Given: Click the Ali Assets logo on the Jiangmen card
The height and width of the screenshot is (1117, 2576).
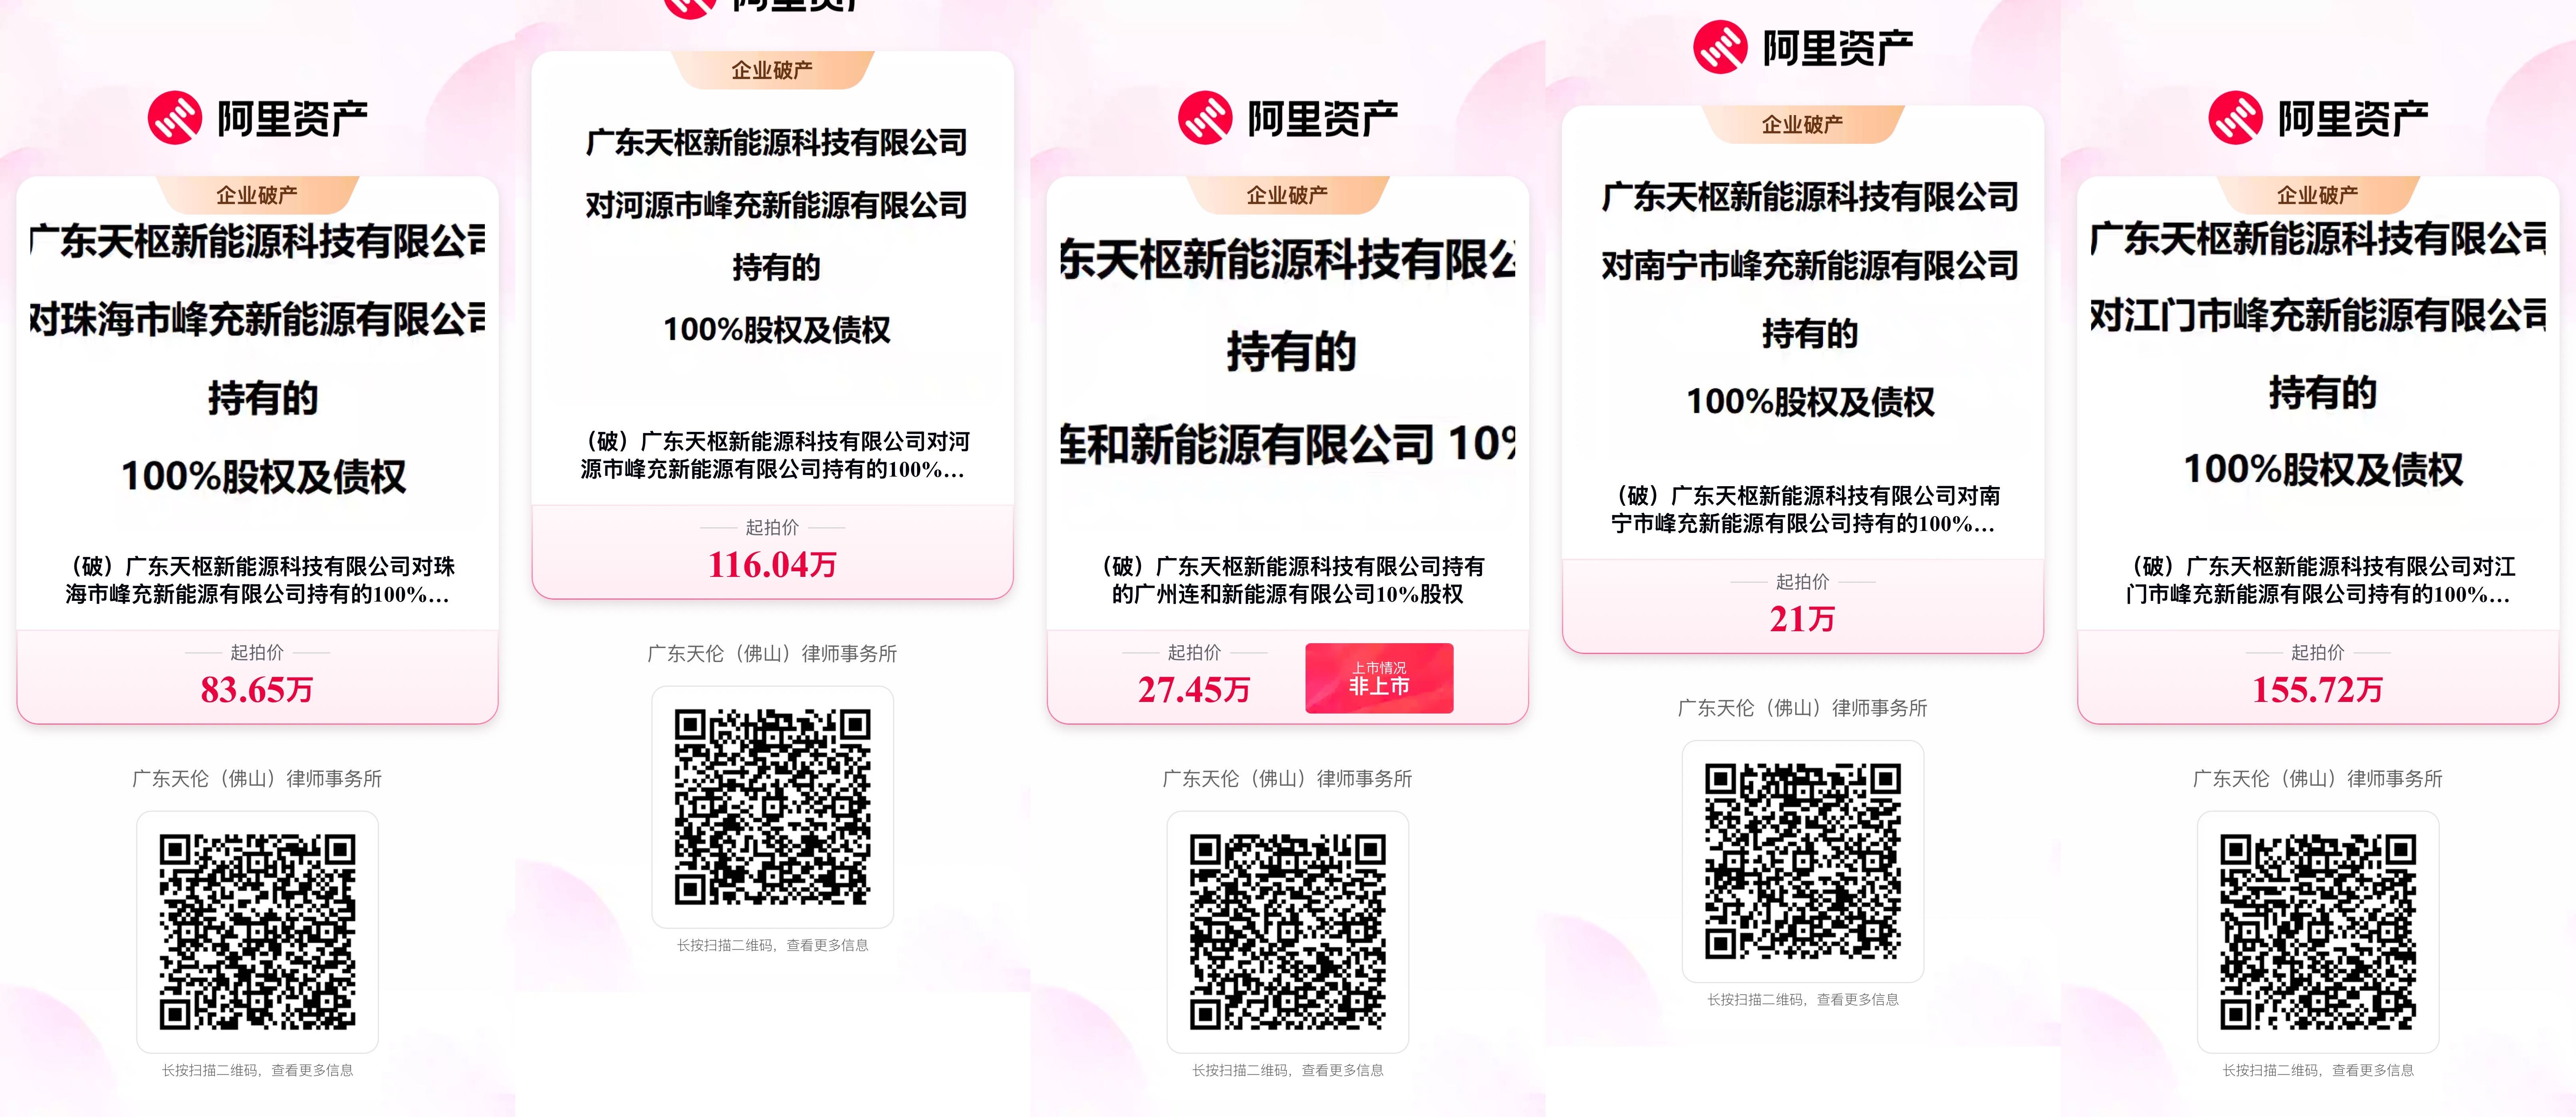Looking at the screenshot, I should click(2318, 118).
